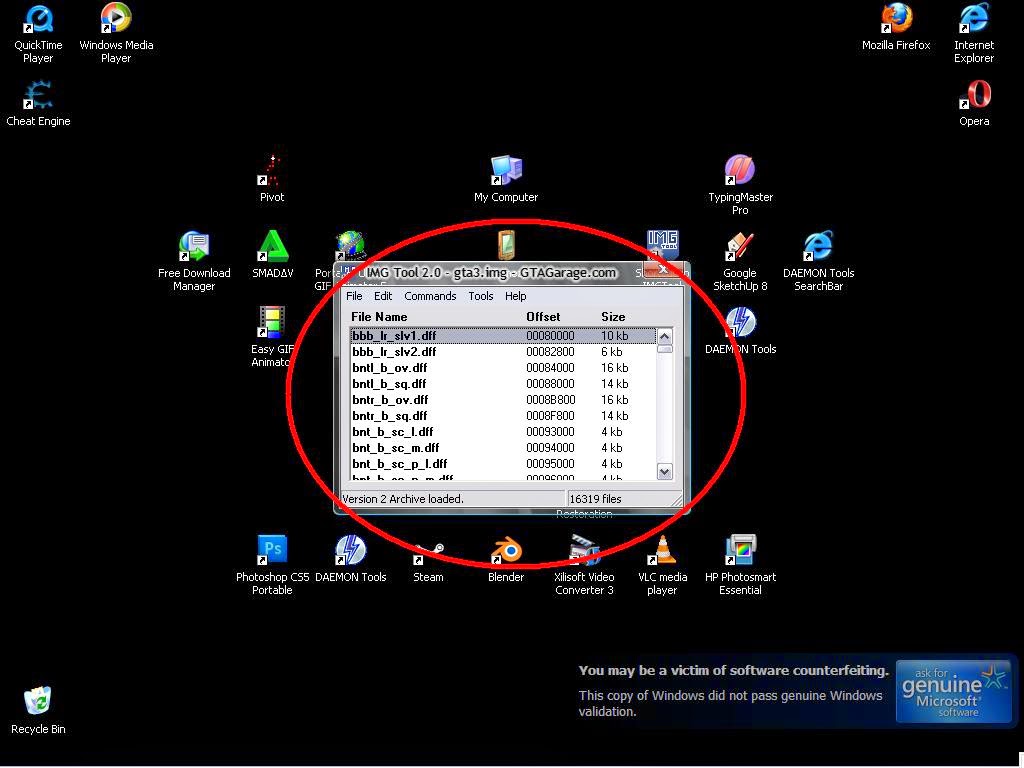Click the File Name column header
Screen dimensions: 1024x768
tap(379, 317)
